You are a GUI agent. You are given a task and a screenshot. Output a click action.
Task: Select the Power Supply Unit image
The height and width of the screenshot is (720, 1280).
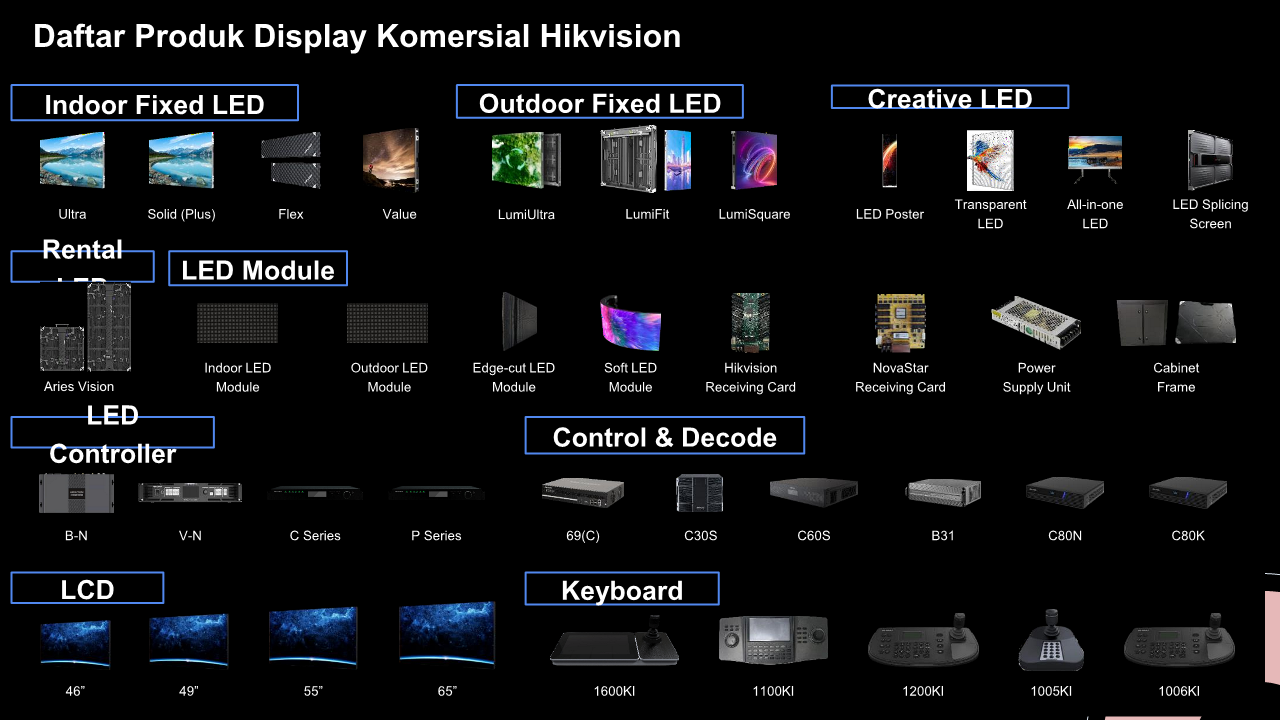point(1036,322)
